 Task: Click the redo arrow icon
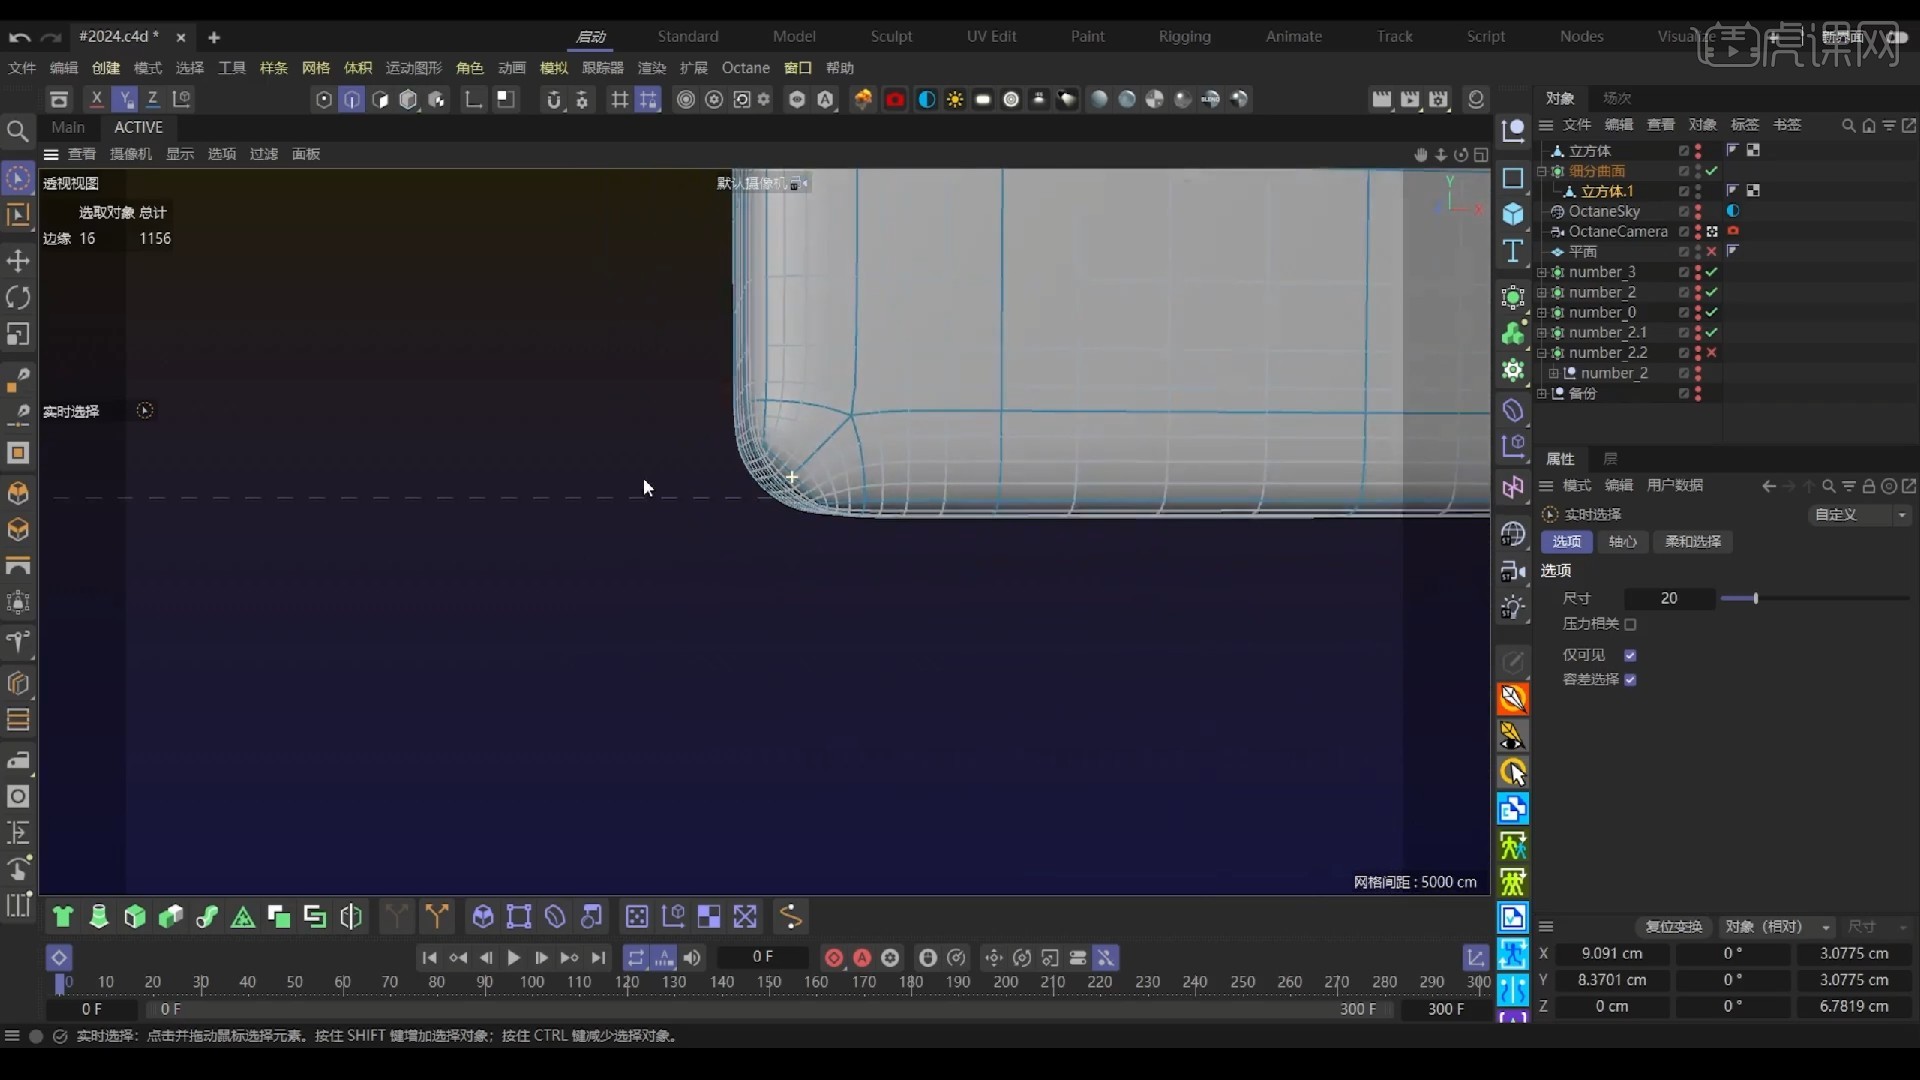[x=52, y=37]
